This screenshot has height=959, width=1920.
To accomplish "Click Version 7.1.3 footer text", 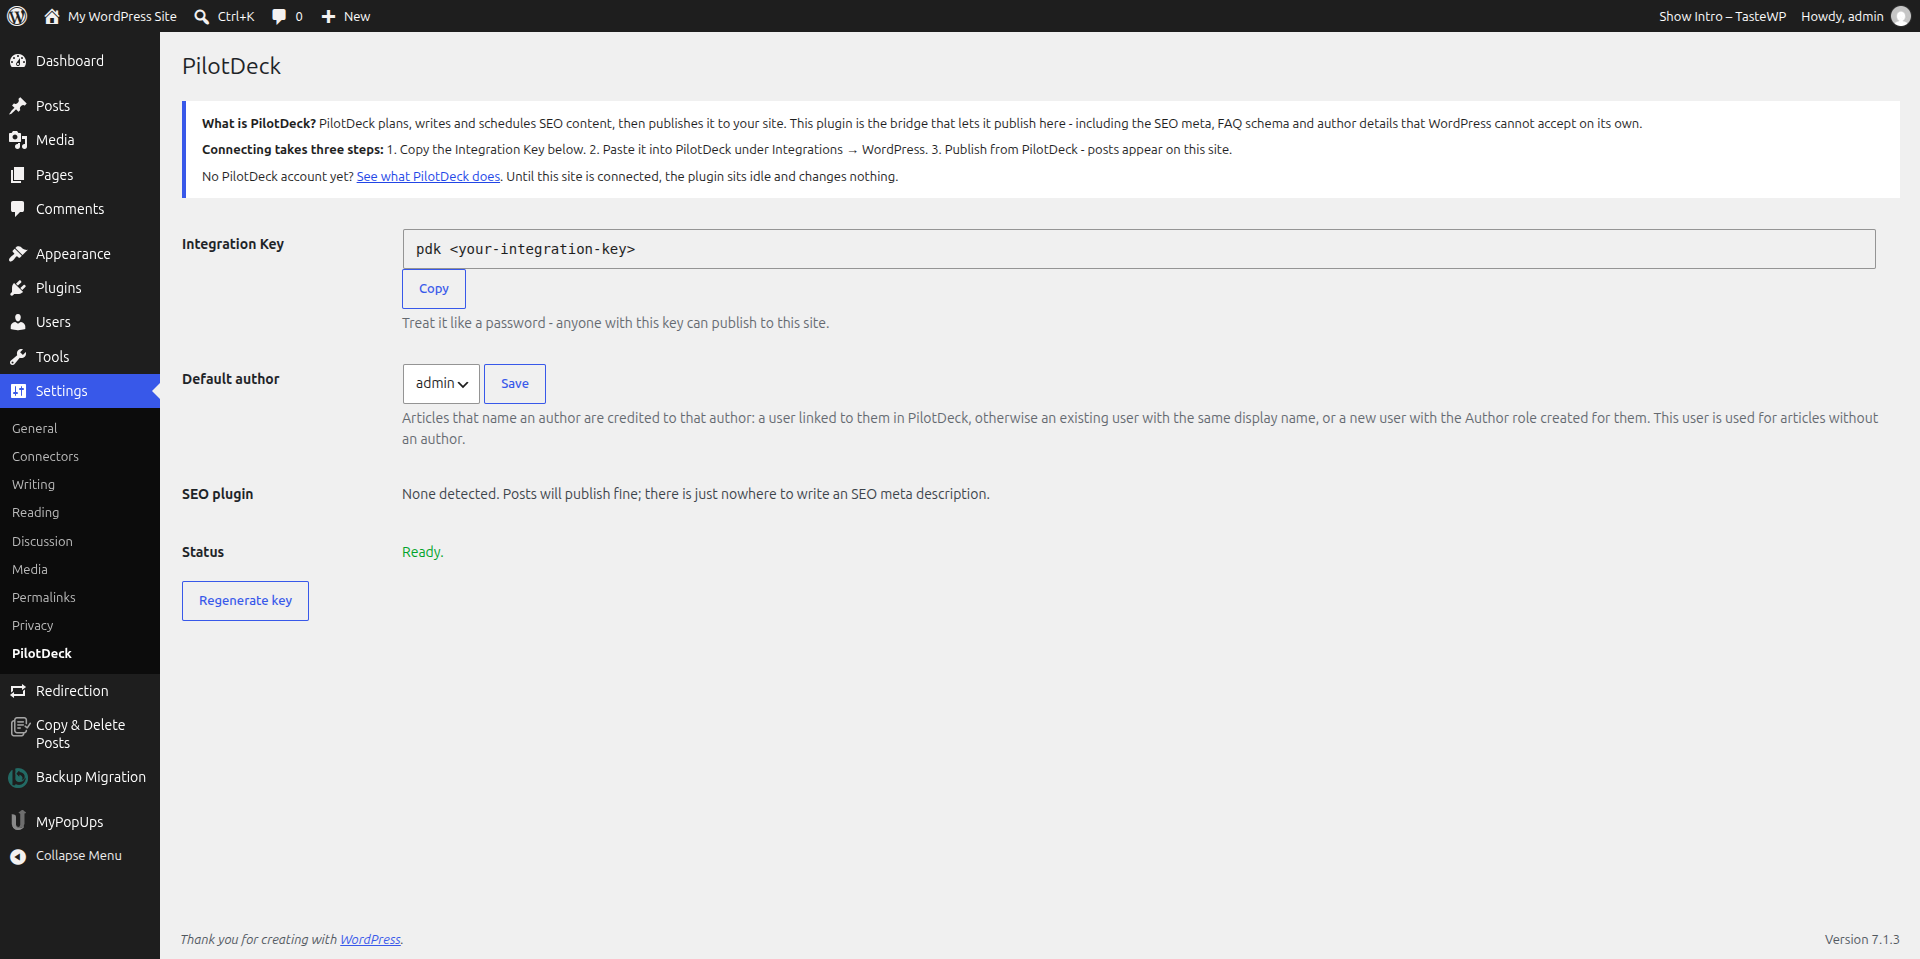I will (x=1861, y=939).
